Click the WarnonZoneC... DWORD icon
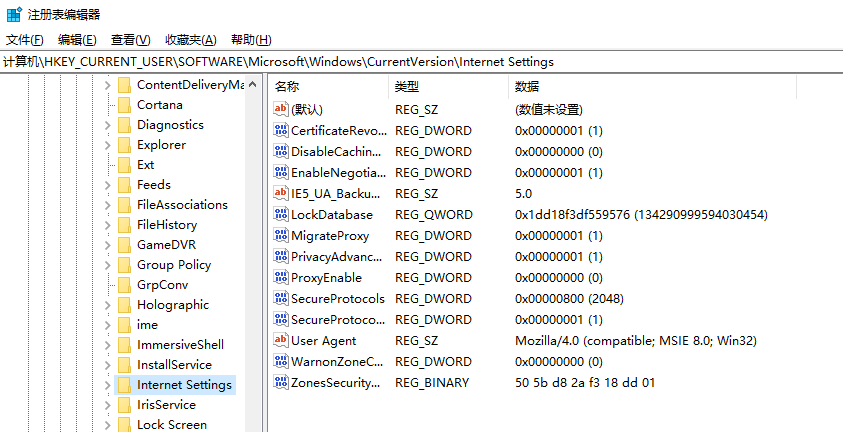 281,361
